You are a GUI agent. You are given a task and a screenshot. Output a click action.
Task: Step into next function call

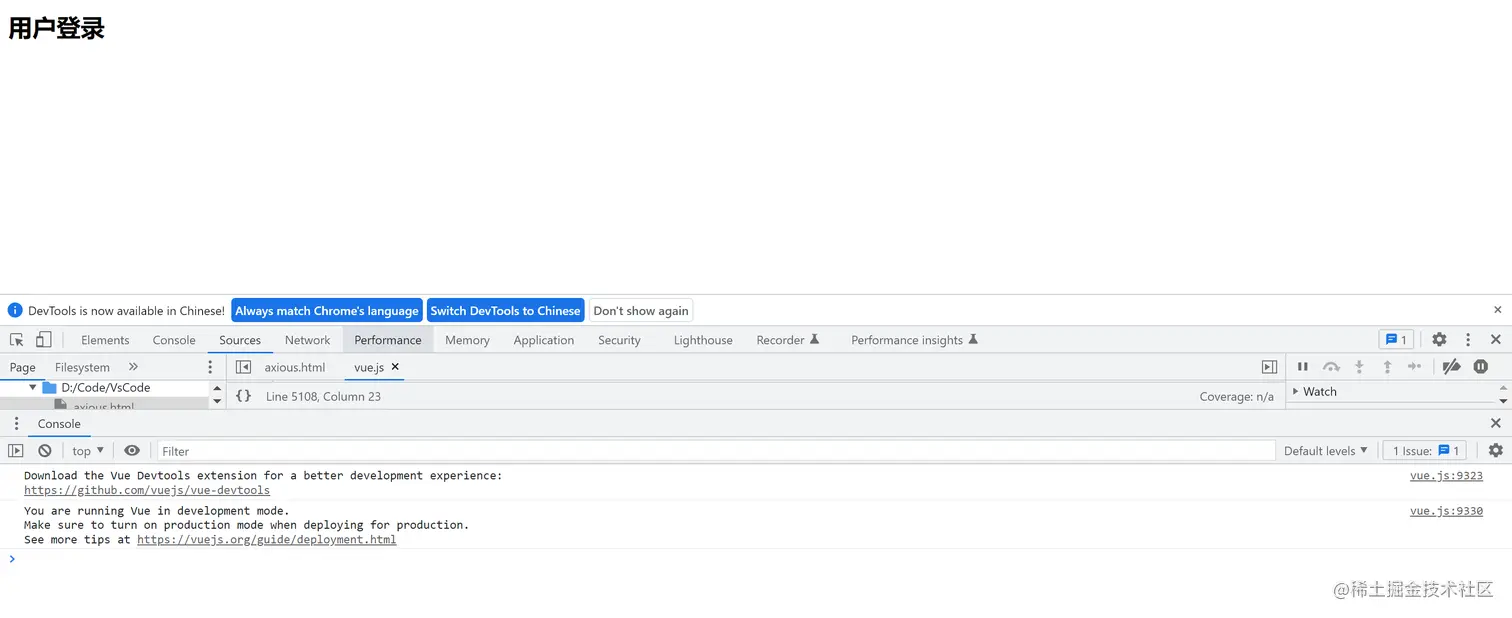1359,367
